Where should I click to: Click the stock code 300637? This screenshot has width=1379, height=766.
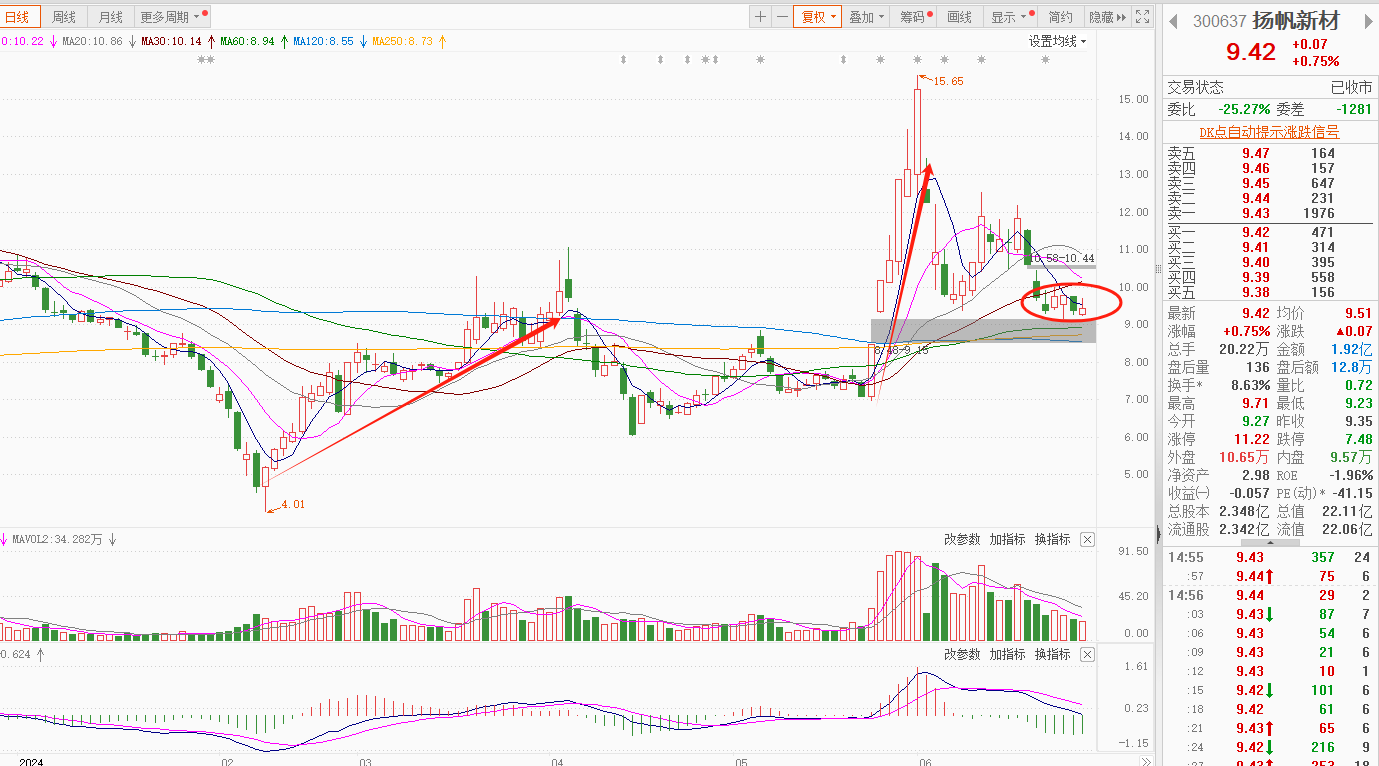[1219, 22]
